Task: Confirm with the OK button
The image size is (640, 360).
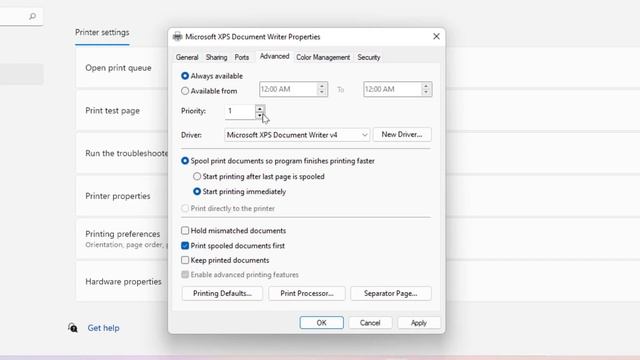Action: [322, 323]
